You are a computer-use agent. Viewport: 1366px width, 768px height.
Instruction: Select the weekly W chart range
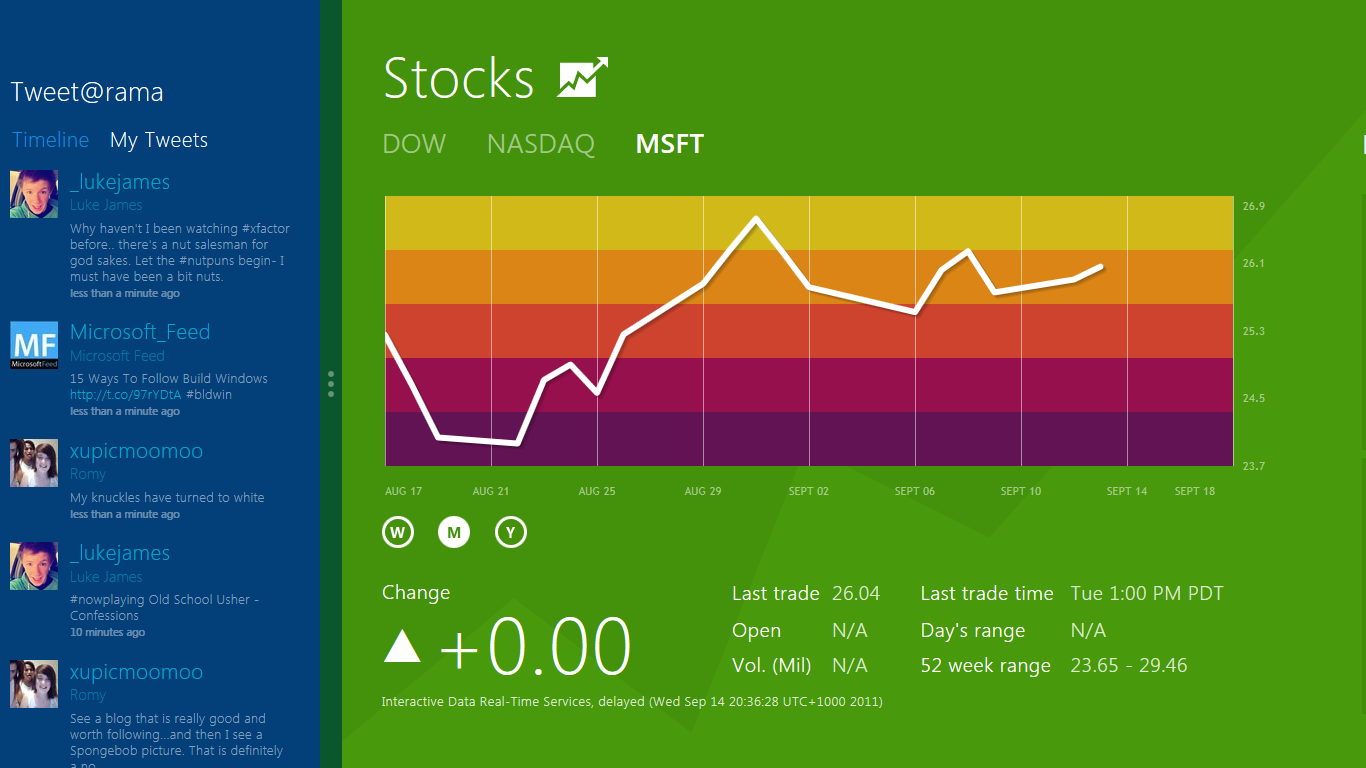click(397, 532)
